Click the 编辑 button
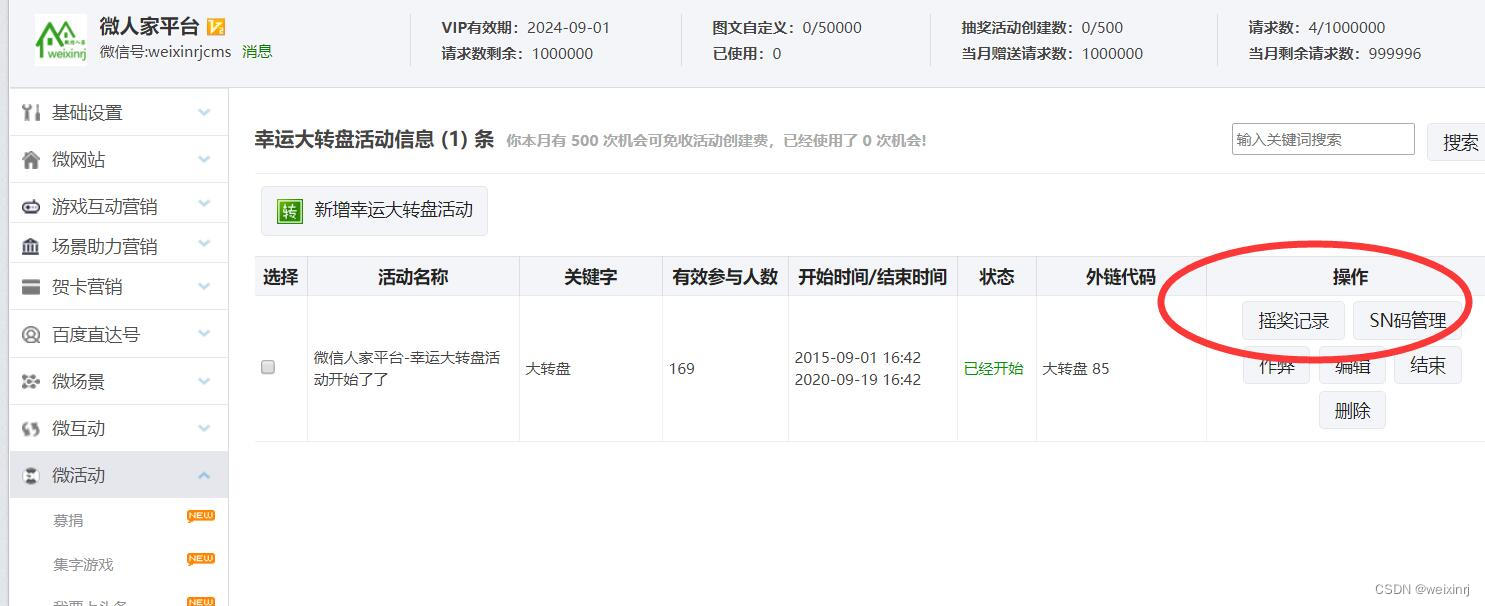The height and width of the screenshot is (606, 1485). point(1352,365)
